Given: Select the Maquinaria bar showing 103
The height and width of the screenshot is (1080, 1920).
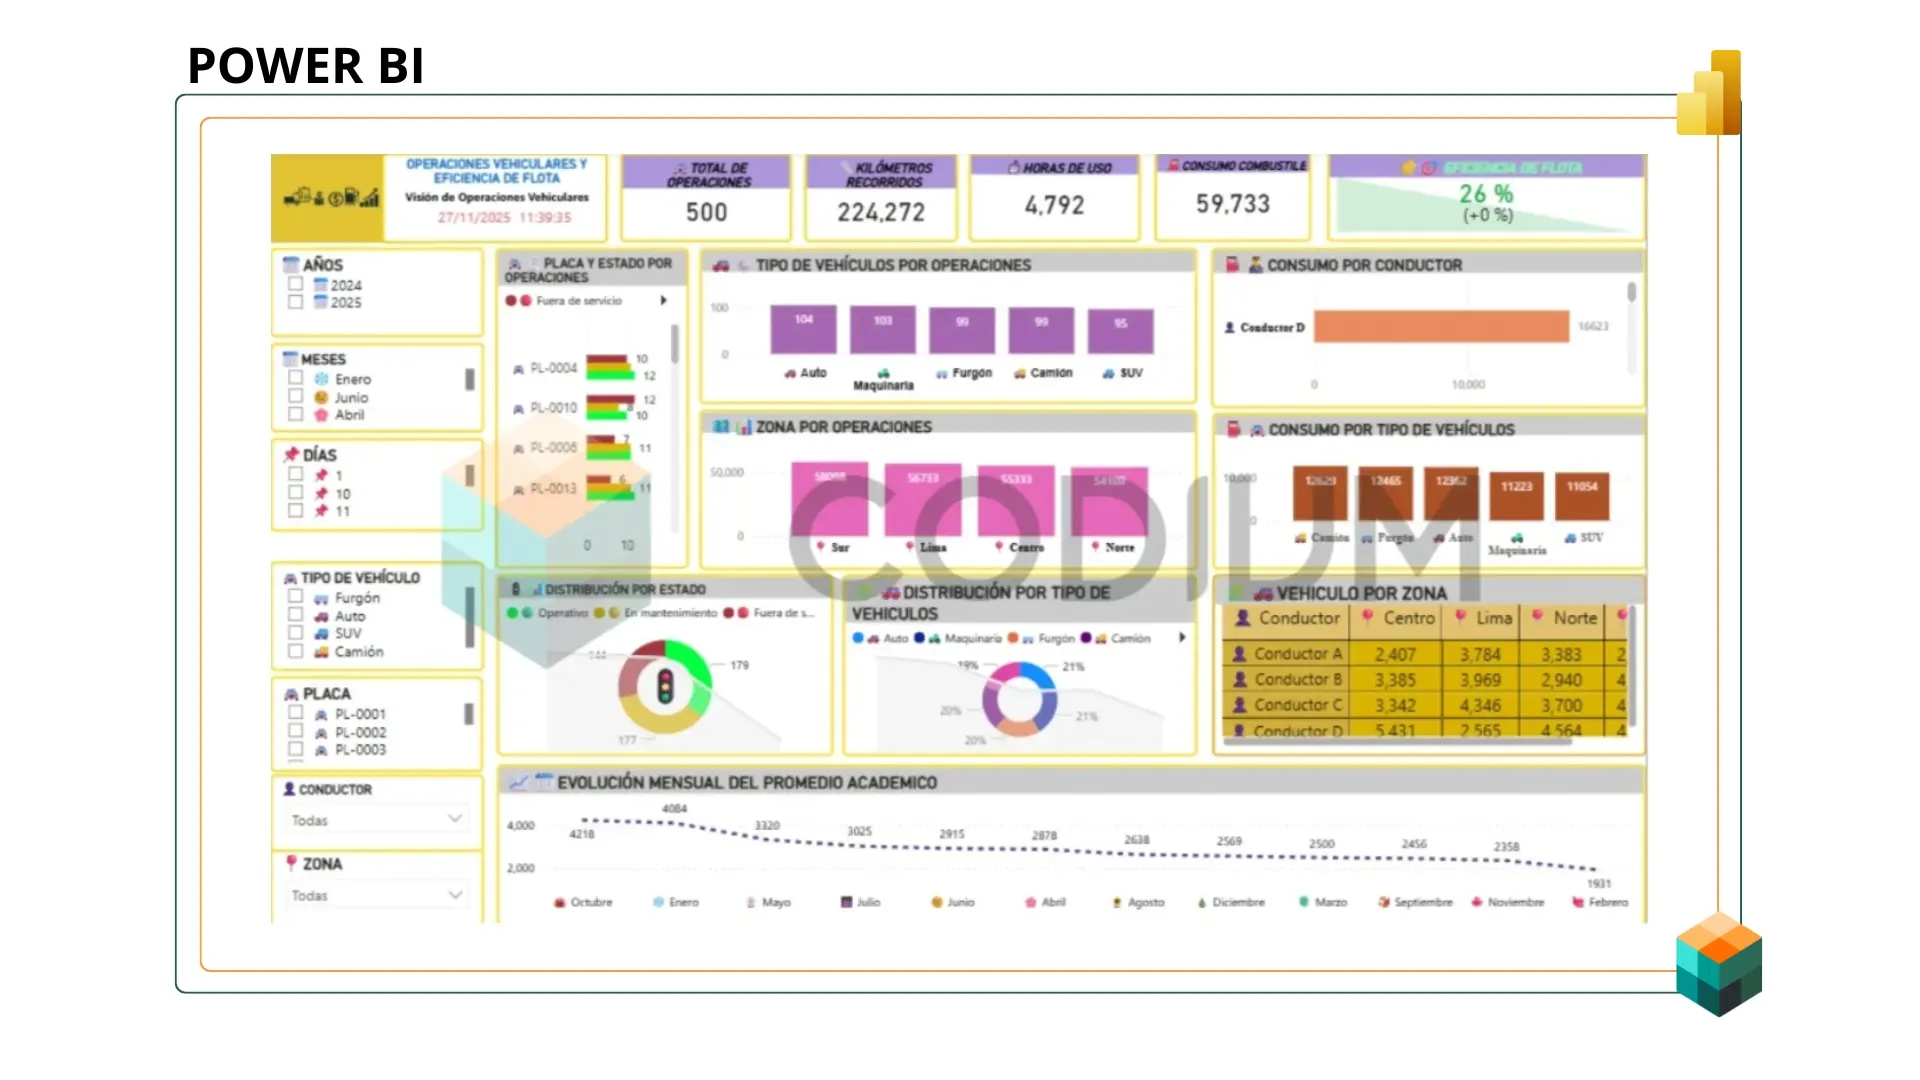Looking at the screenshot, I should coord(882,329).
